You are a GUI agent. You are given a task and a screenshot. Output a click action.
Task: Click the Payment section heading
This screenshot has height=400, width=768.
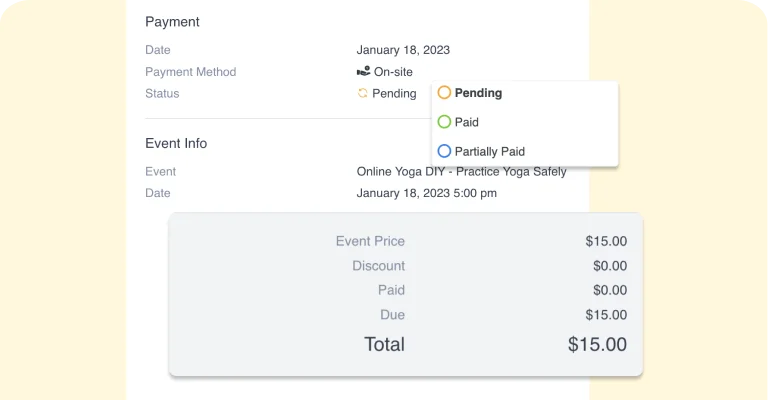172,22
